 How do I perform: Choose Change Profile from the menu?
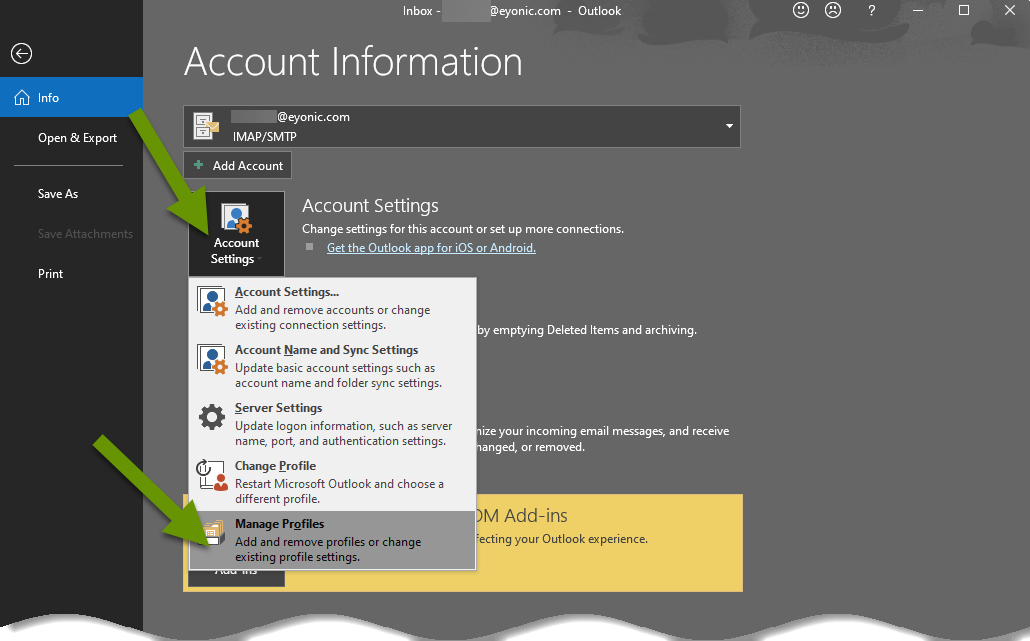[x=332, y=481]
